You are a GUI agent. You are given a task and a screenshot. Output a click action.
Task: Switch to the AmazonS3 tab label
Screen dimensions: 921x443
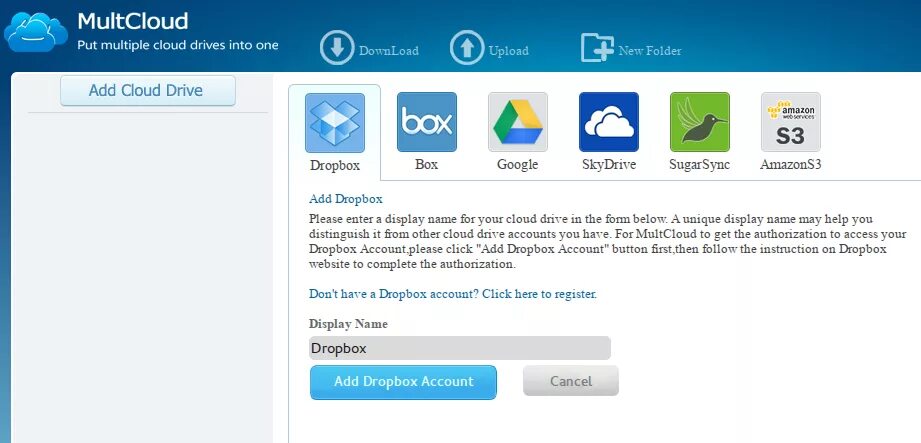(791, 165)
